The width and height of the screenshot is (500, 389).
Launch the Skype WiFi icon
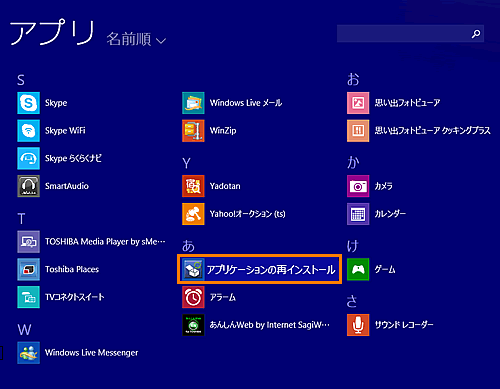pyautogui.click(x=28, y=131)
